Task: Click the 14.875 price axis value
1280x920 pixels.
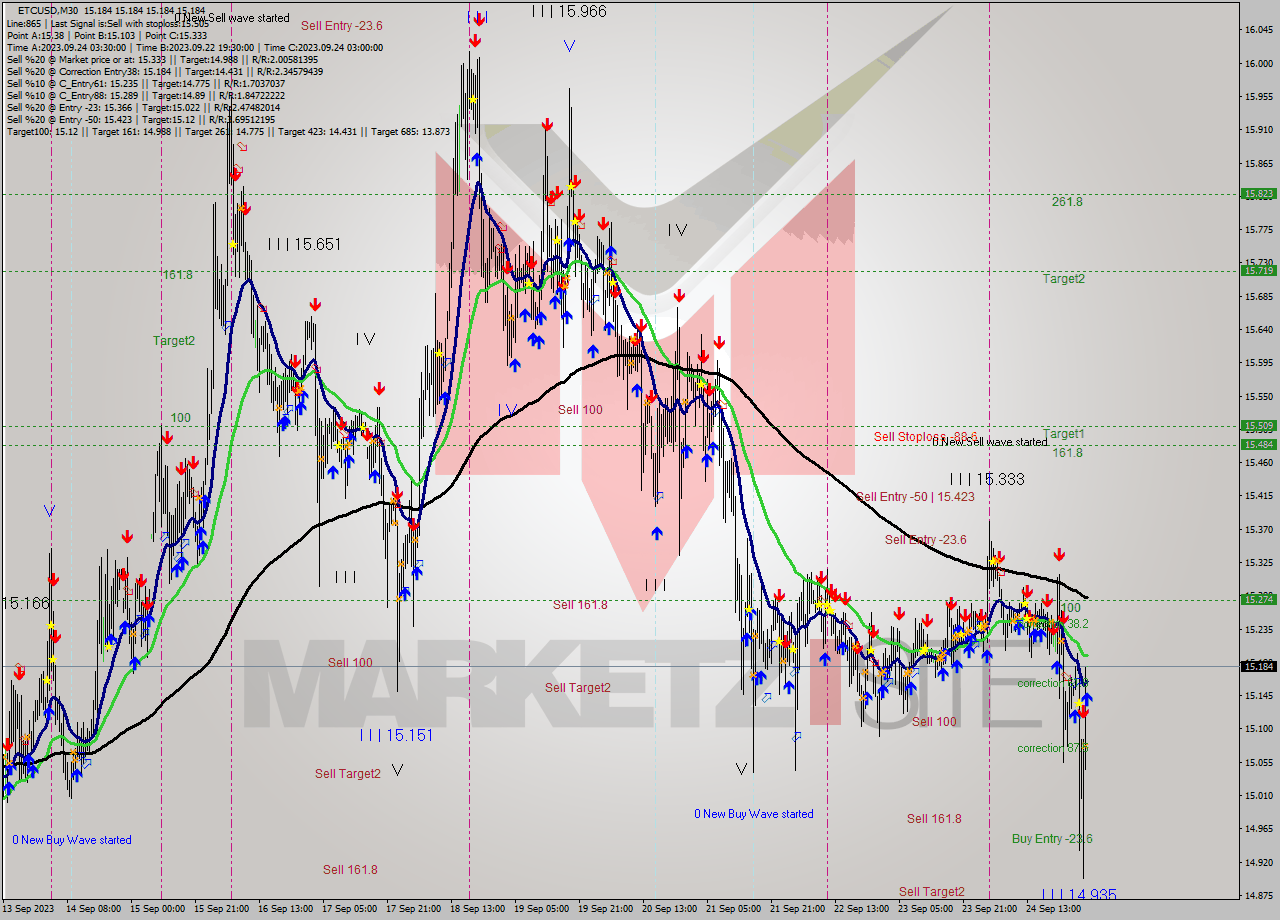Action: [x=1257, y=895]
